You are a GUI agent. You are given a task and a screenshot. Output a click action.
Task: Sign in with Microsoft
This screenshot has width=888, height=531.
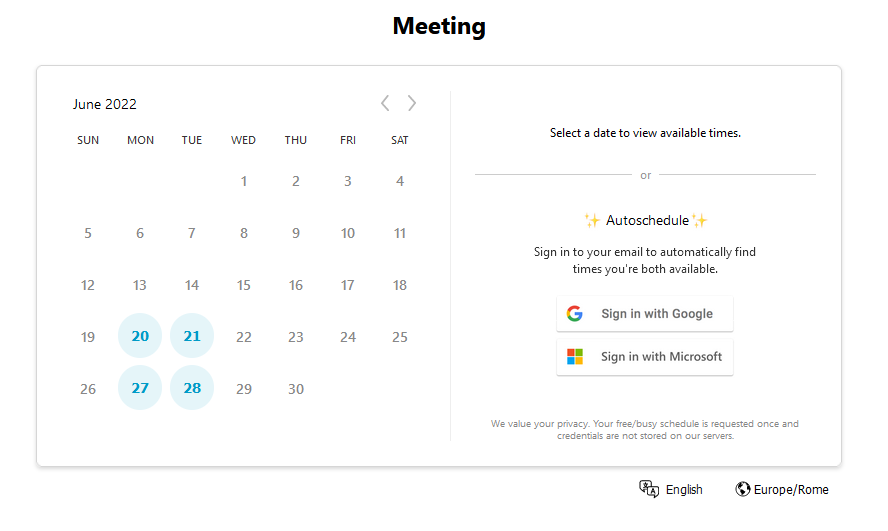coord(645,357)
